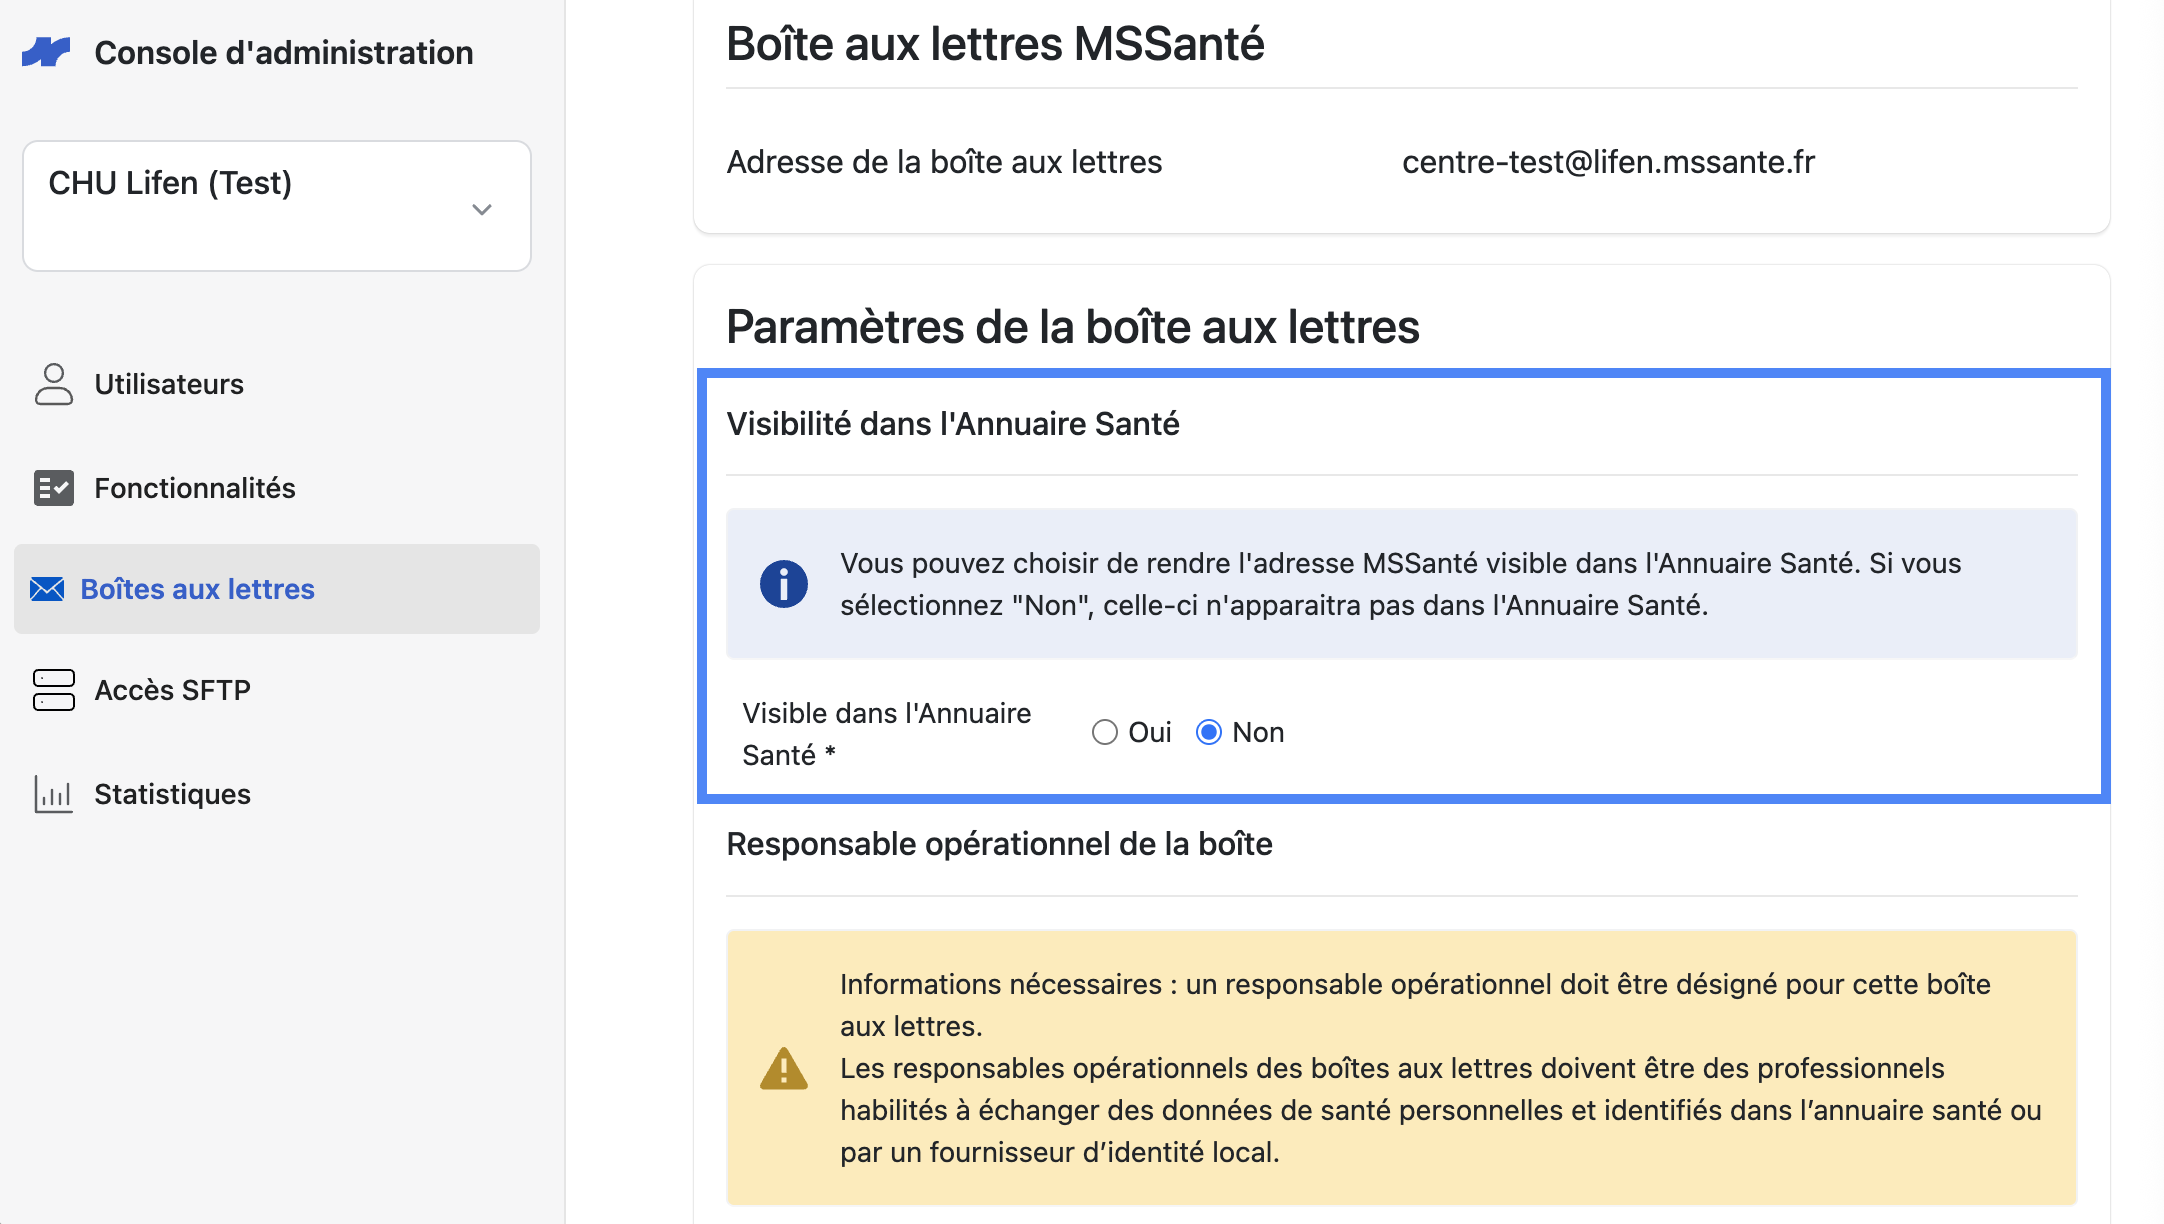The image size is (2164, 1224).
Task: Click the yellow warning triangle icon
Action: tap(784, 1068)
